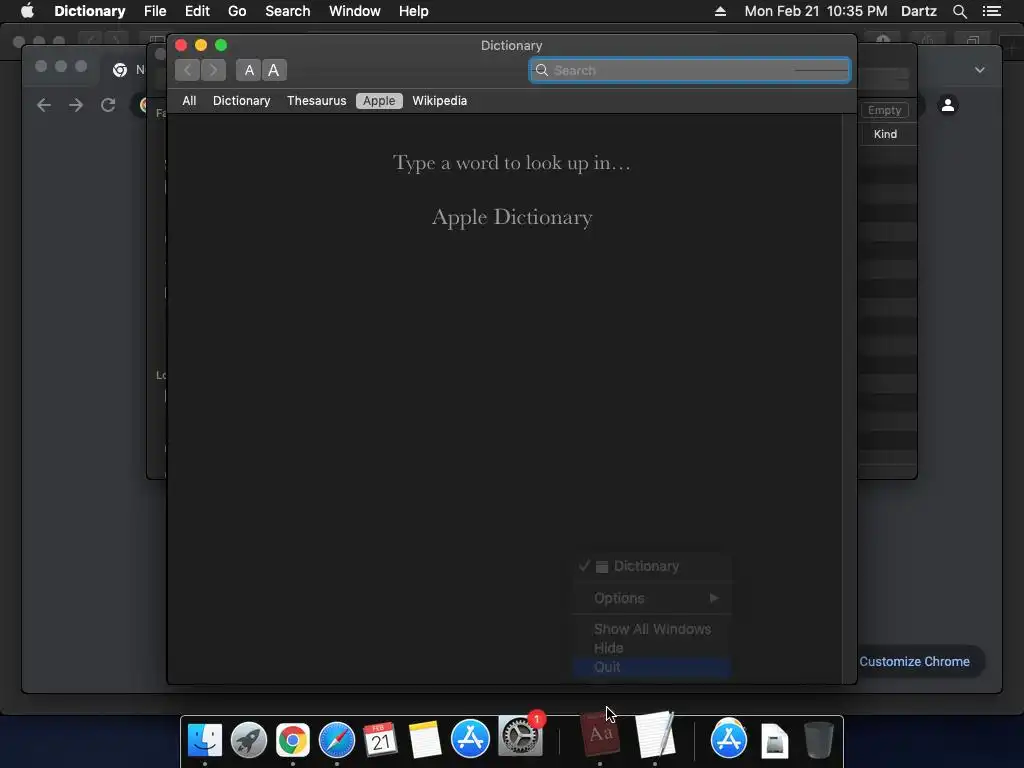
Task: Open the Apple menu
Action: tap(27, 11)
